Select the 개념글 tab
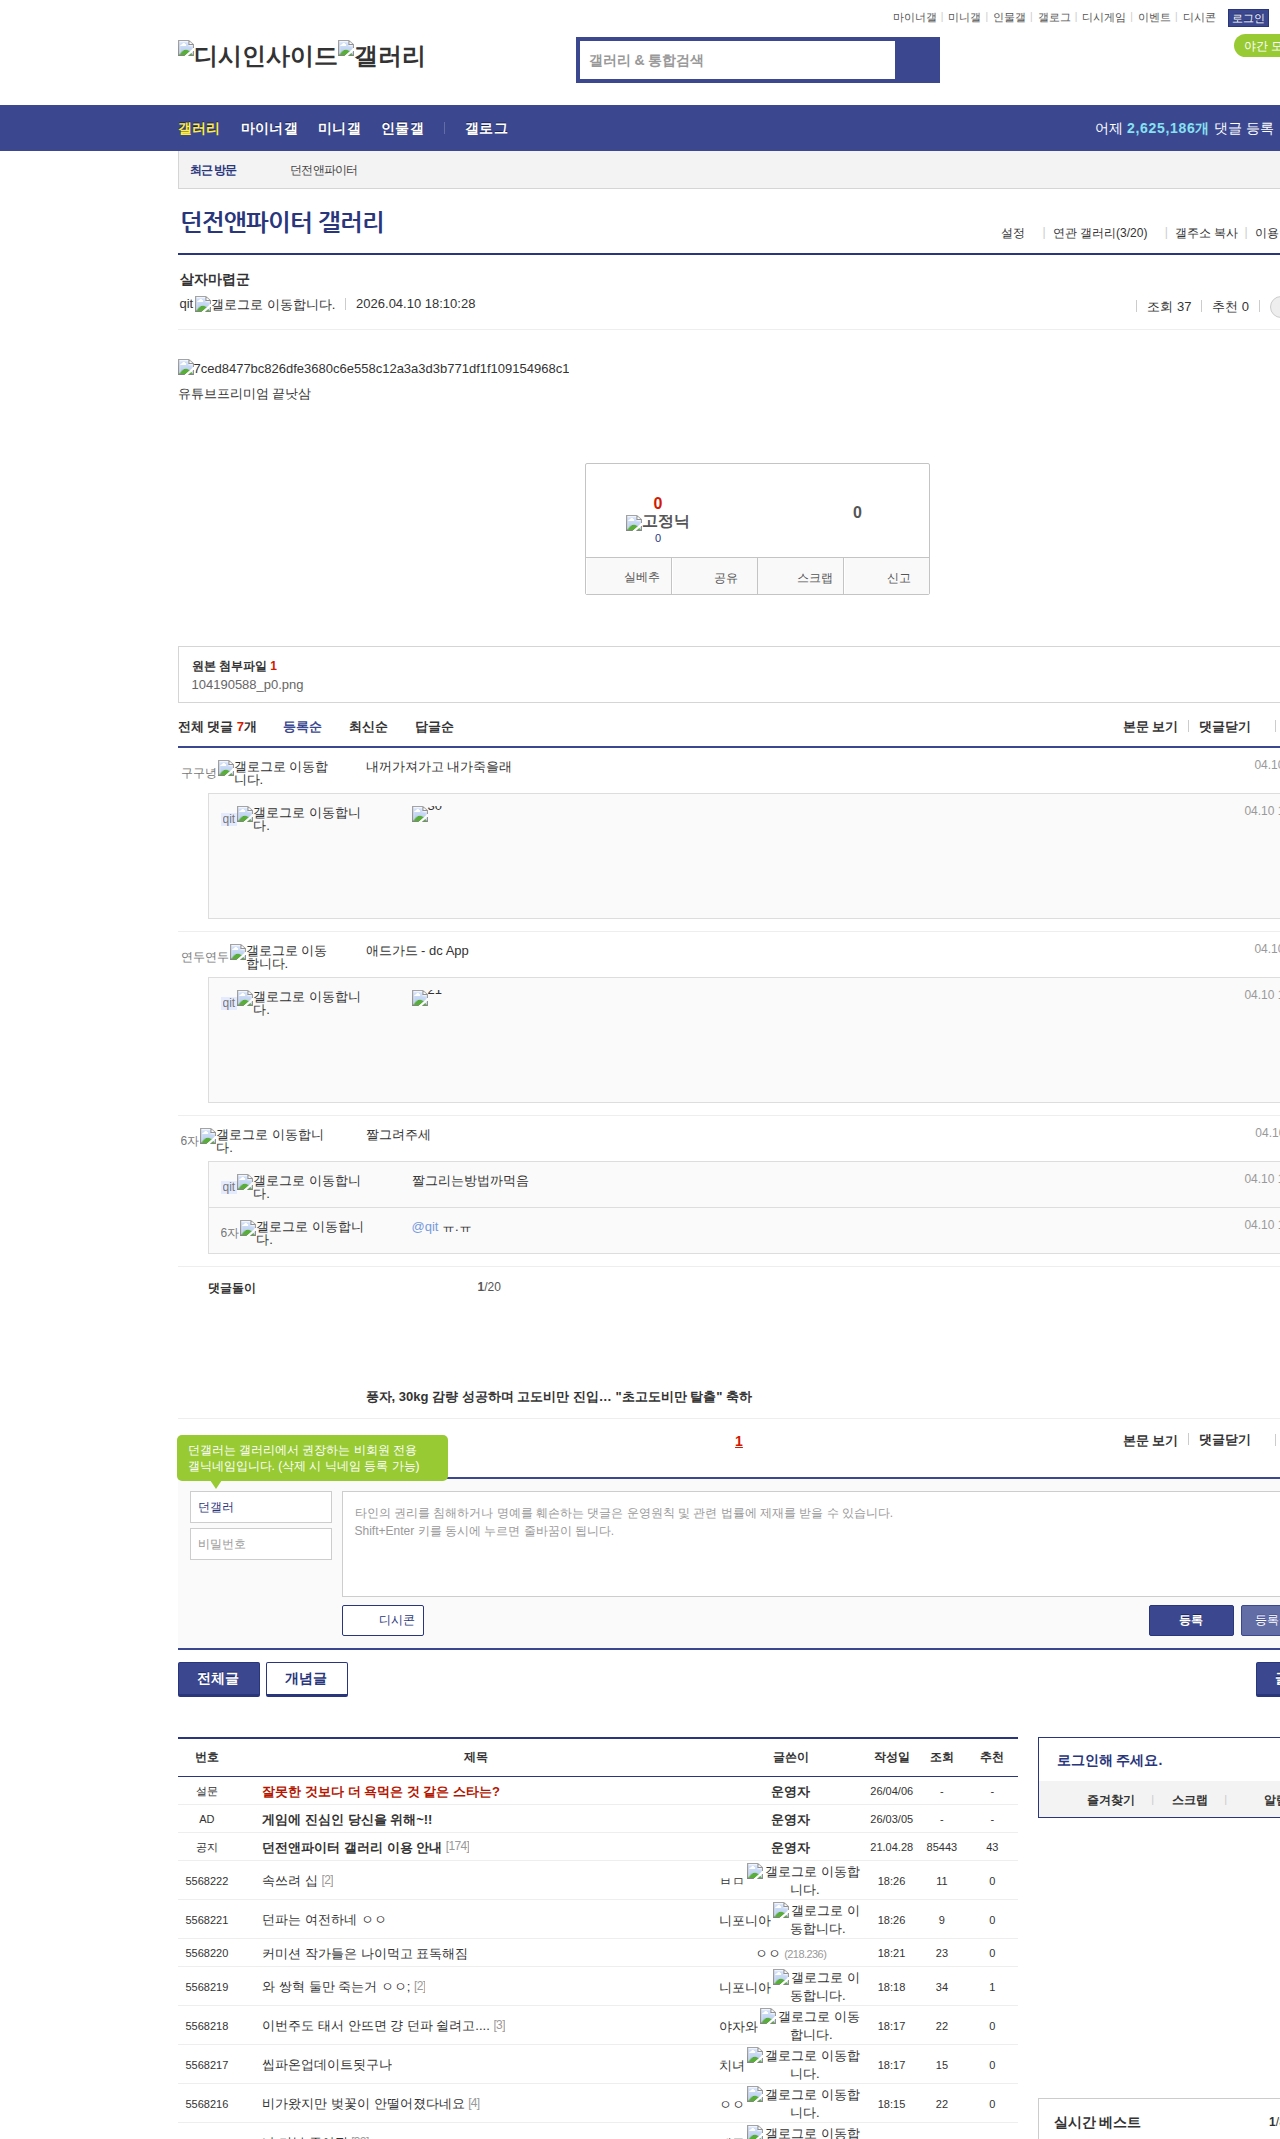The height and width of the screenshot is (2139, 1280). (x=306, y=1679)
